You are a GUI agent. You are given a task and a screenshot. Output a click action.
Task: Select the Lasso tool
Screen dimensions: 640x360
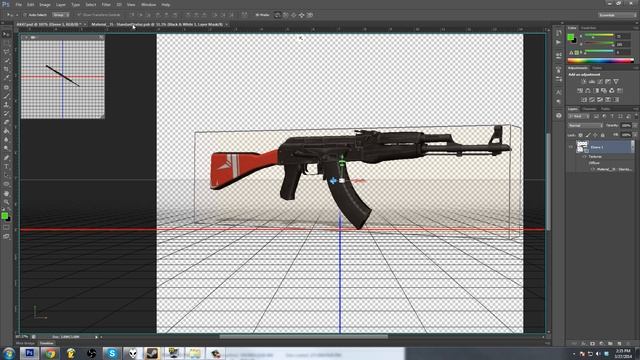pyautogui.click(x=6, y=52)
